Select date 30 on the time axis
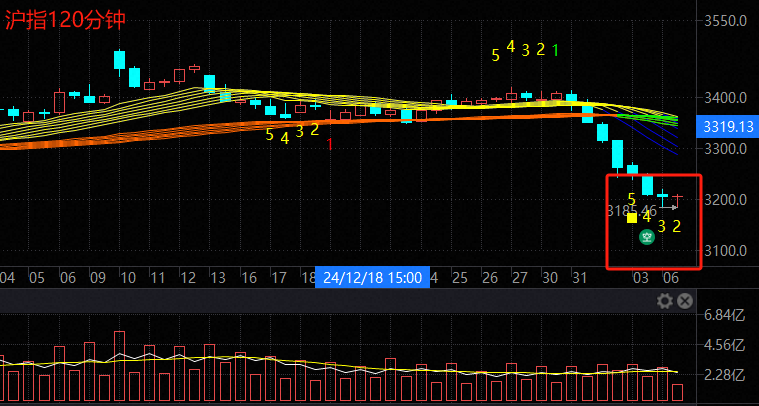 coord(549,278)
